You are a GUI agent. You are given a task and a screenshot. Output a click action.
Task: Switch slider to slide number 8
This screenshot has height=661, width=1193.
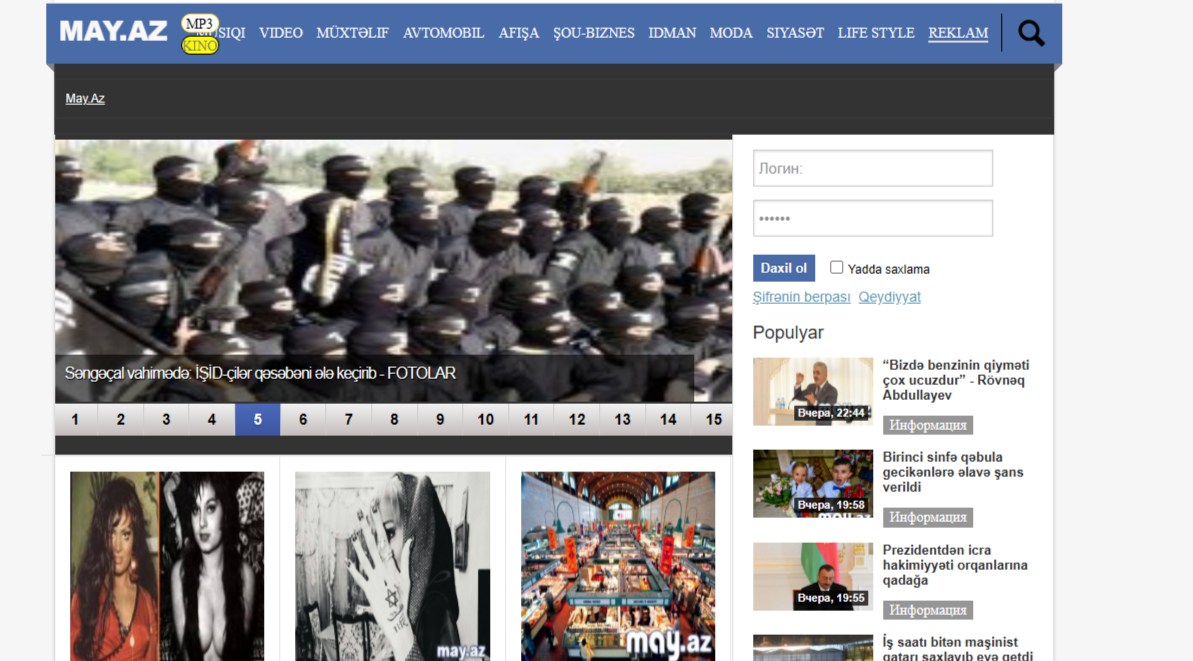pyautogui.click(x=394, y=419)
